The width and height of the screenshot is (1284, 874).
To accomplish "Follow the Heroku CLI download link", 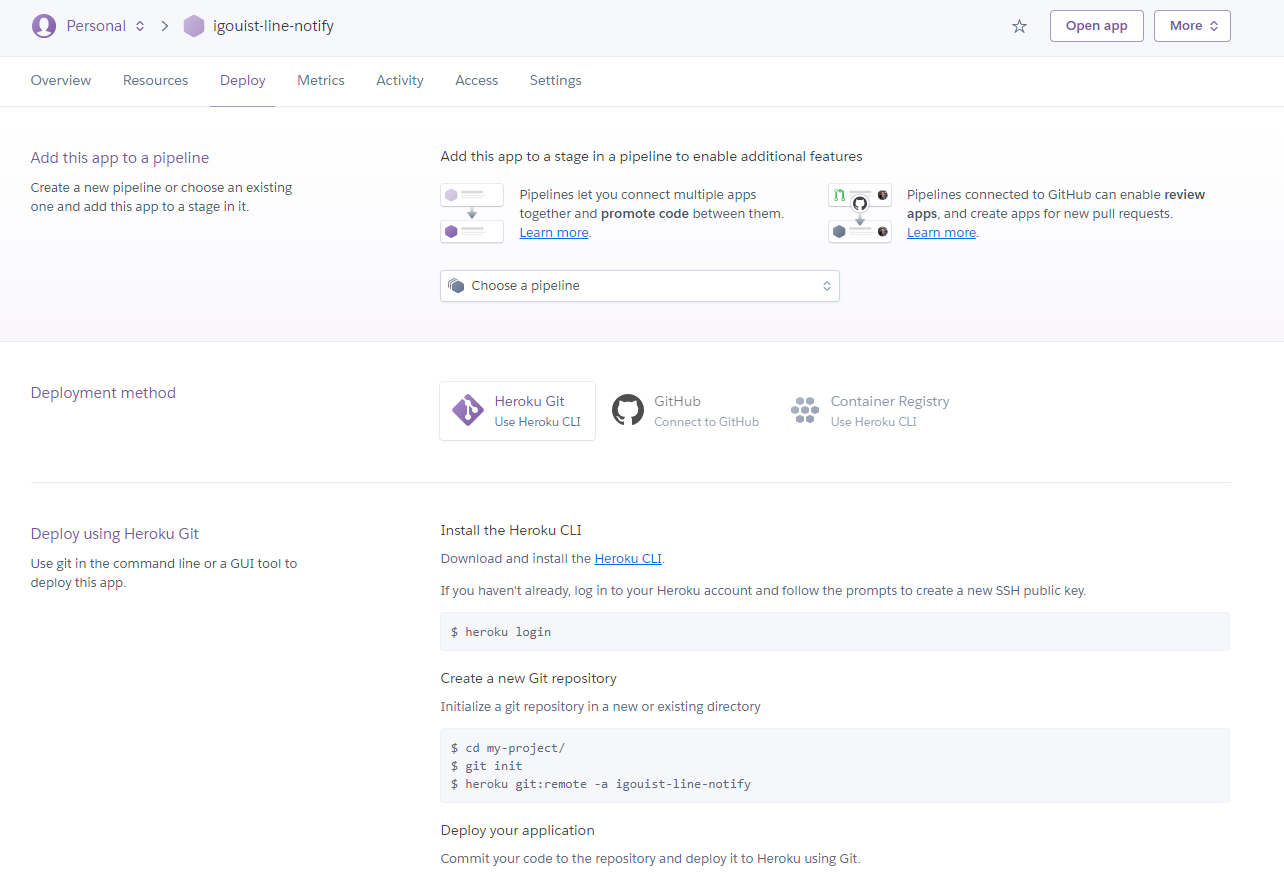I will coord(628,559).
